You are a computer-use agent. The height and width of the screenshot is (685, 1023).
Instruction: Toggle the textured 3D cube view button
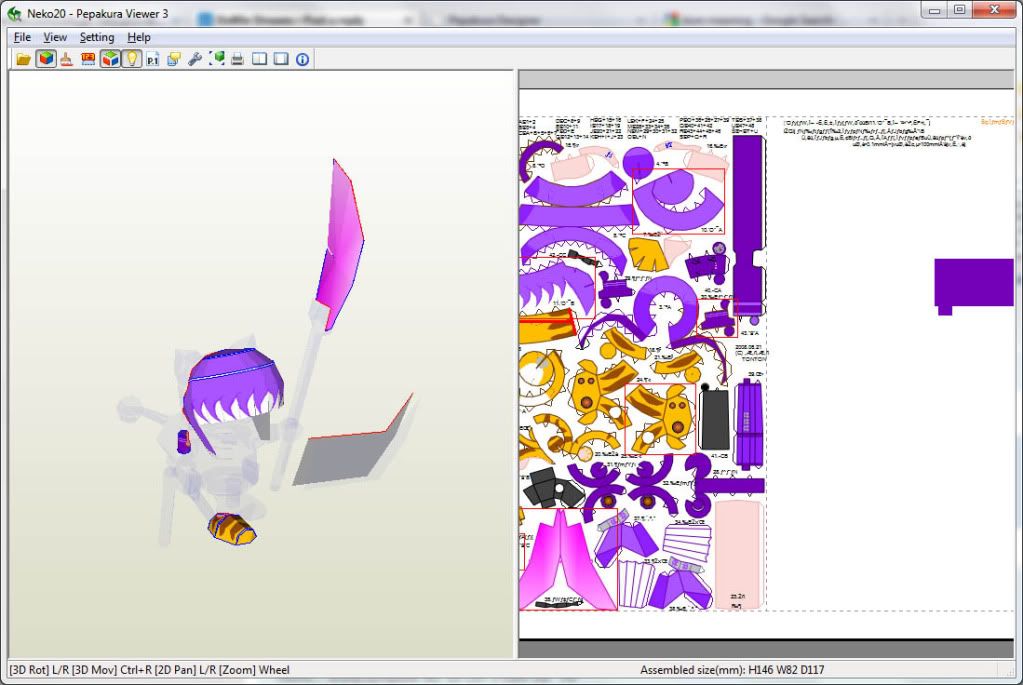click(x=46, y=59)
